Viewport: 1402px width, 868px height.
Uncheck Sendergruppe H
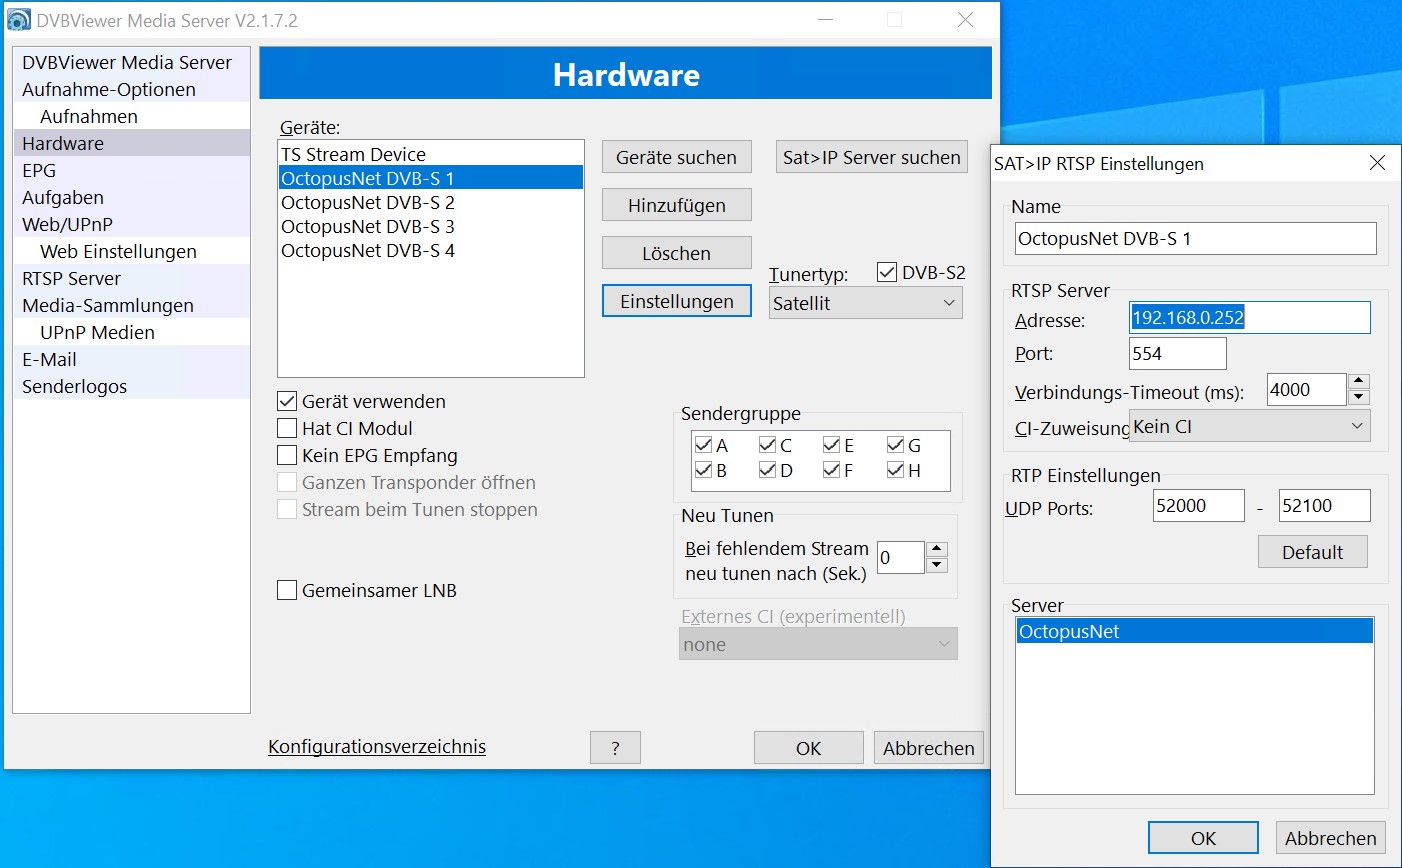896,470
